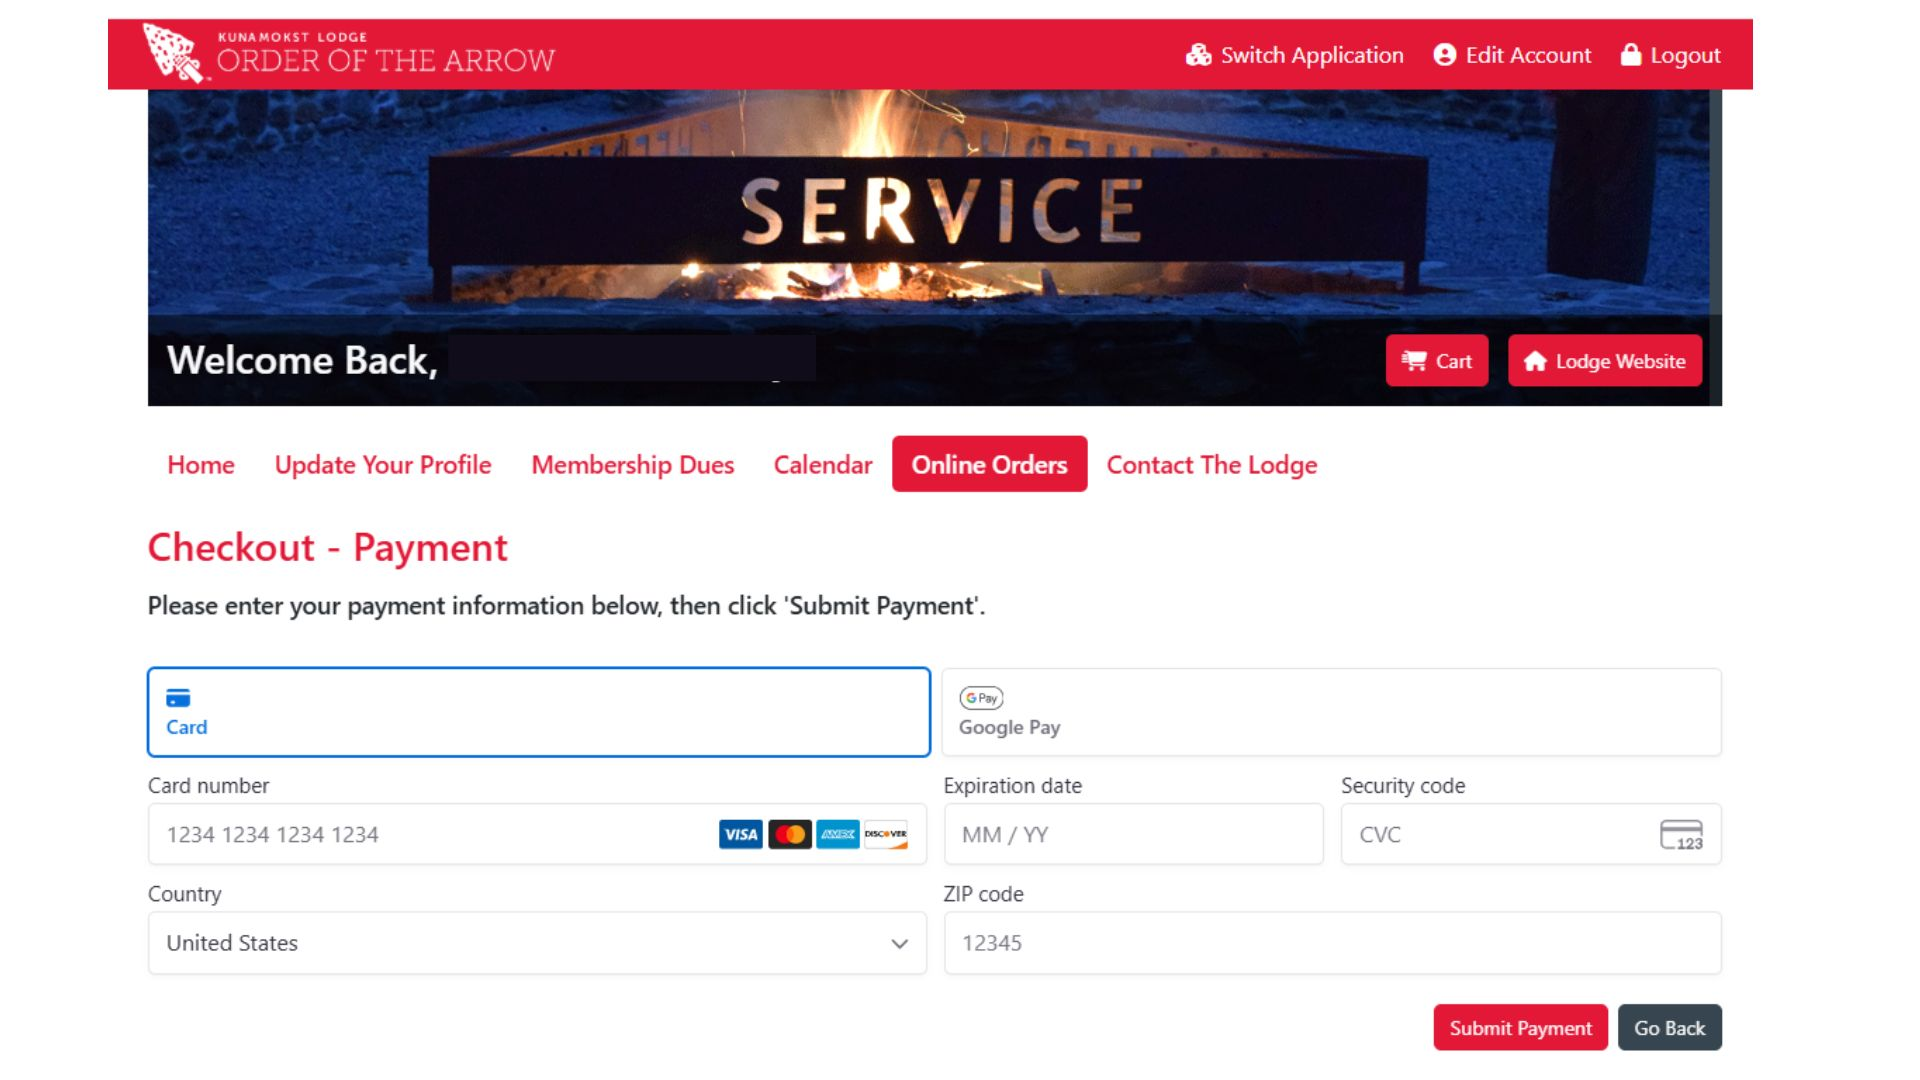
Task: Click the ZIP code input field
Action: 1331,943
